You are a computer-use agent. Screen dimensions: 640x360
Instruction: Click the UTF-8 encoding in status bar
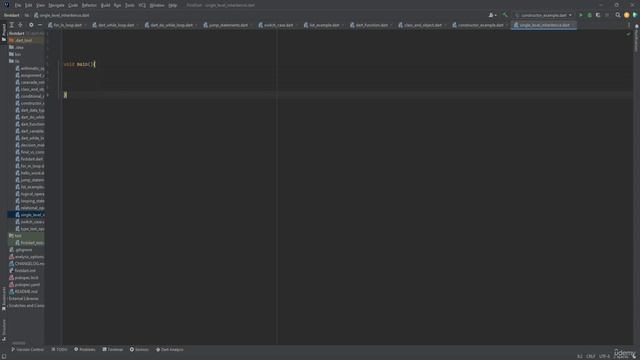(x=604, y=356)
